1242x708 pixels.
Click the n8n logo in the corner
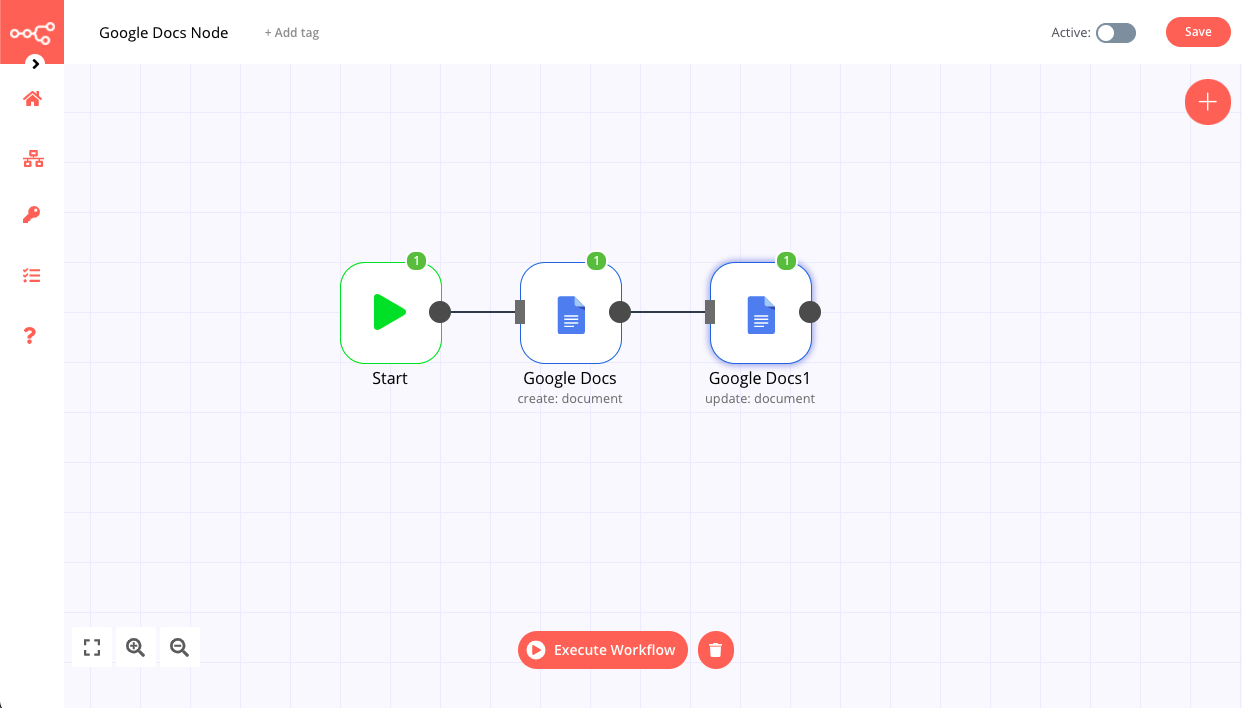[31, 28]
